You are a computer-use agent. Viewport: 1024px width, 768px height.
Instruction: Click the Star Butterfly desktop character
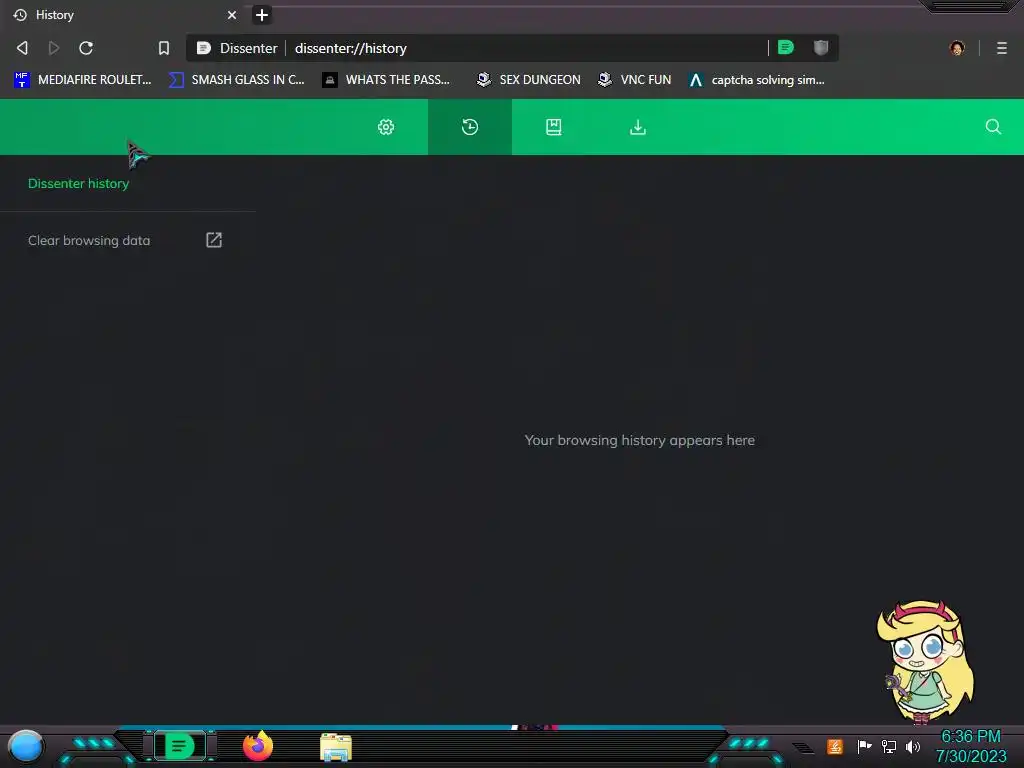(x=924, y=662)
